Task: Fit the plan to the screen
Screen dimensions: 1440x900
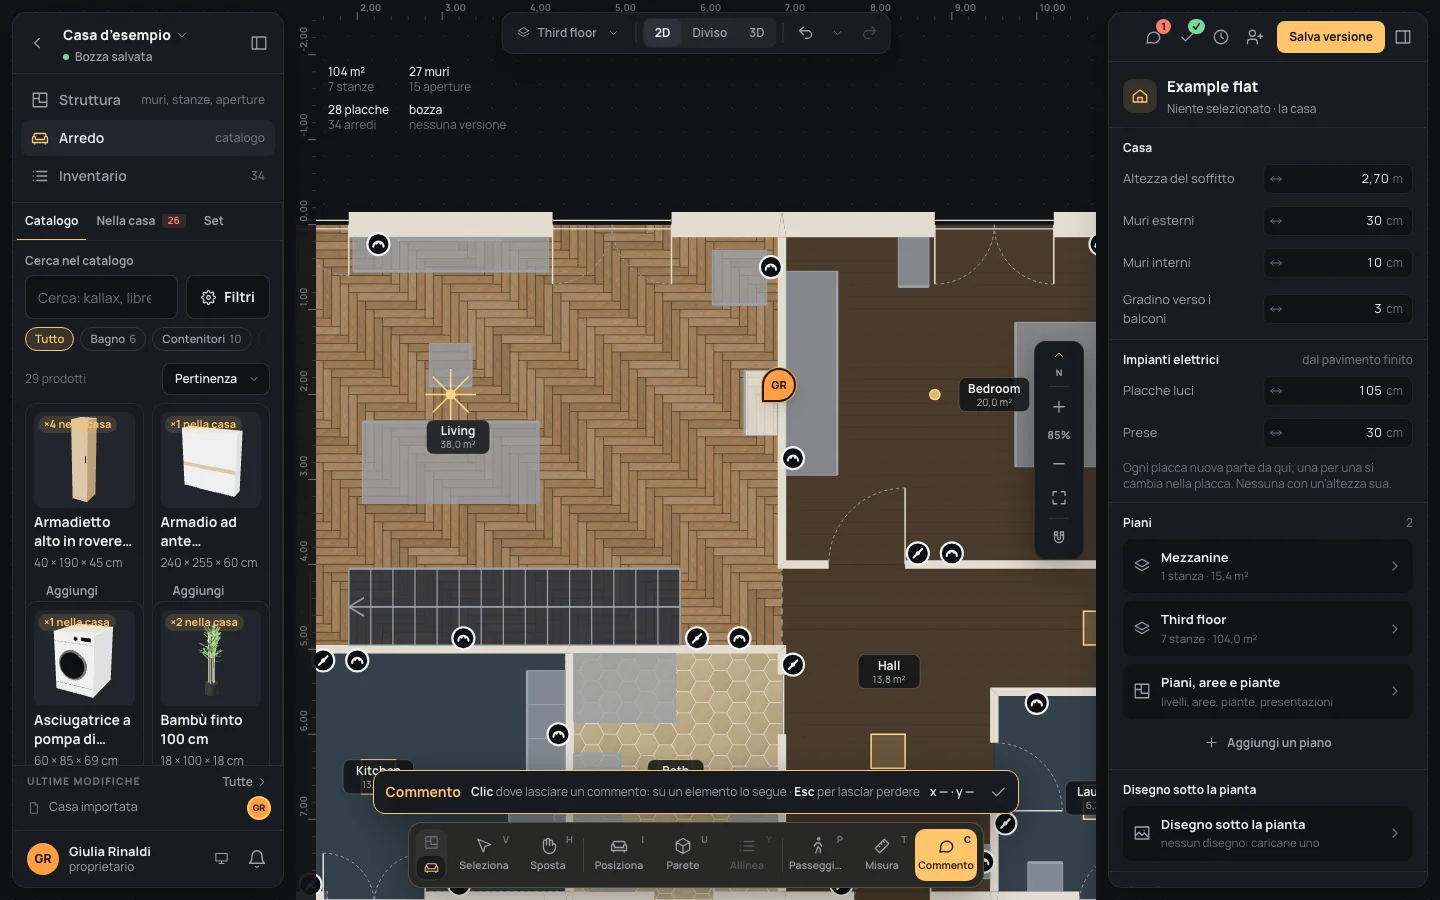Action: click(x=1059, y=498)
